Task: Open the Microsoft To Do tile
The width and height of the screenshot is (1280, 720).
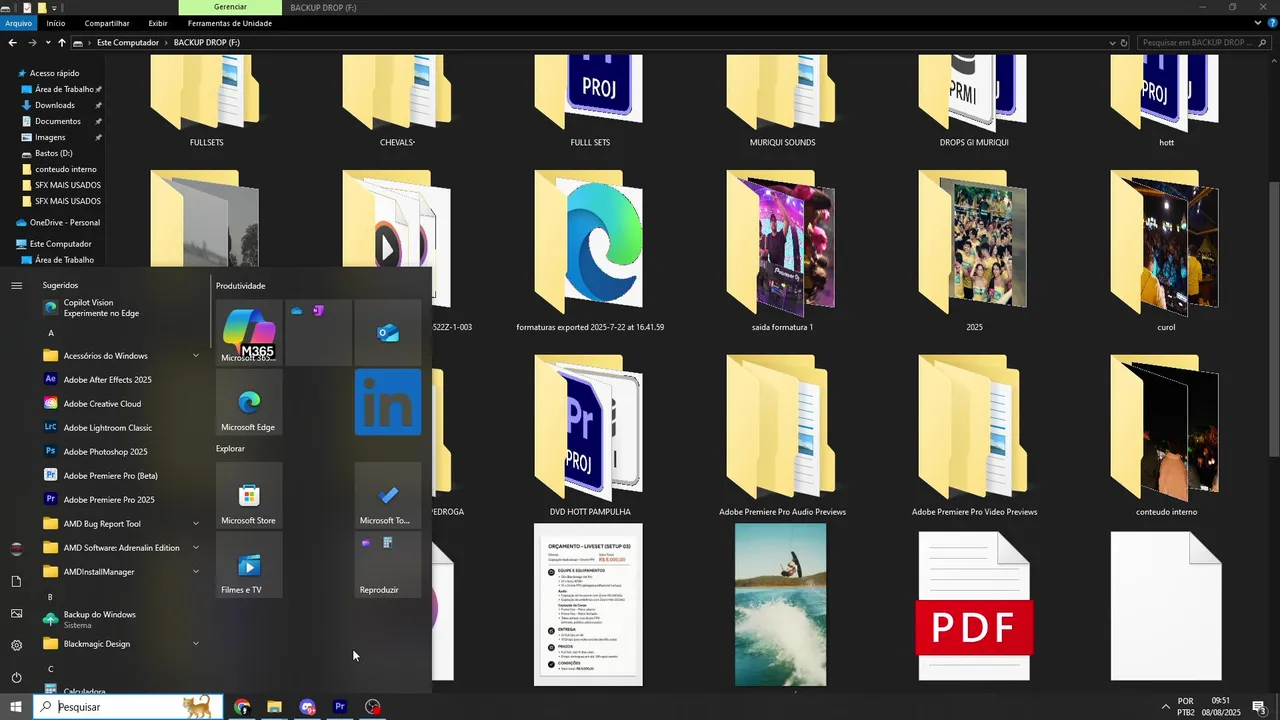Action: click(388, 495)
